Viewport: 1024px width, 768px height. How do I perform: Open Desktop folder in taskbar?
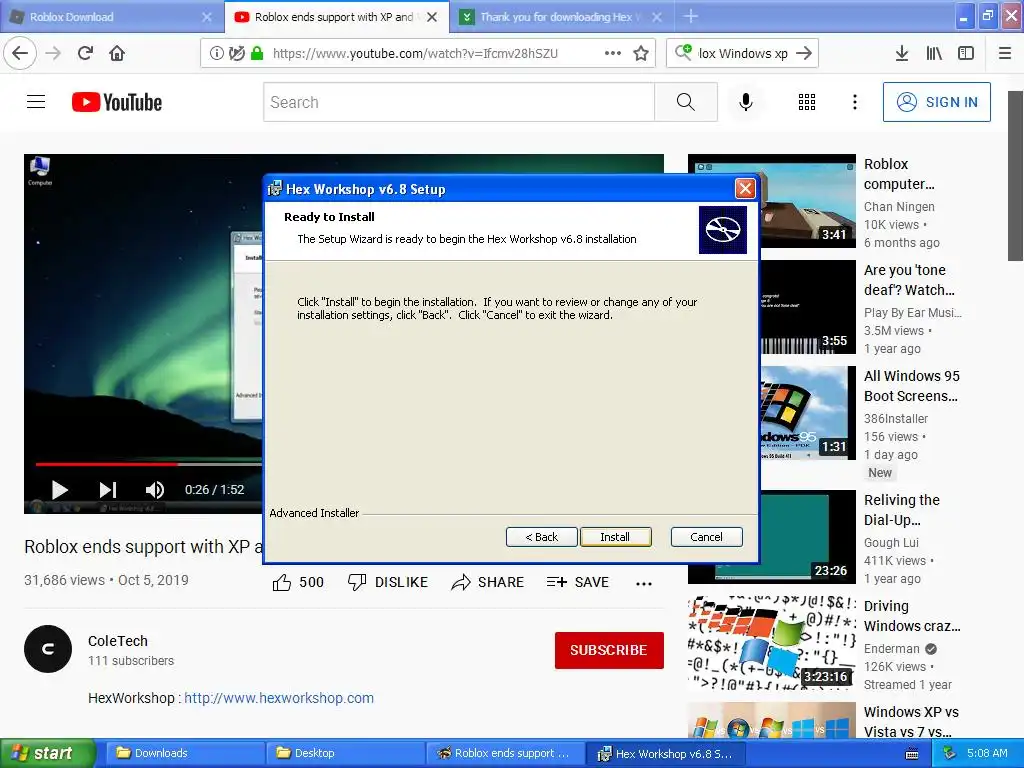(x=344, y=753)
